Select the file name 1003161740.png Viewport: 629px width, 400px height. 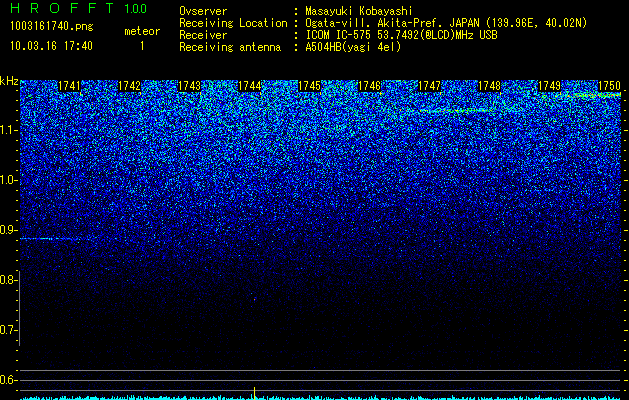(x=52, y=27)
